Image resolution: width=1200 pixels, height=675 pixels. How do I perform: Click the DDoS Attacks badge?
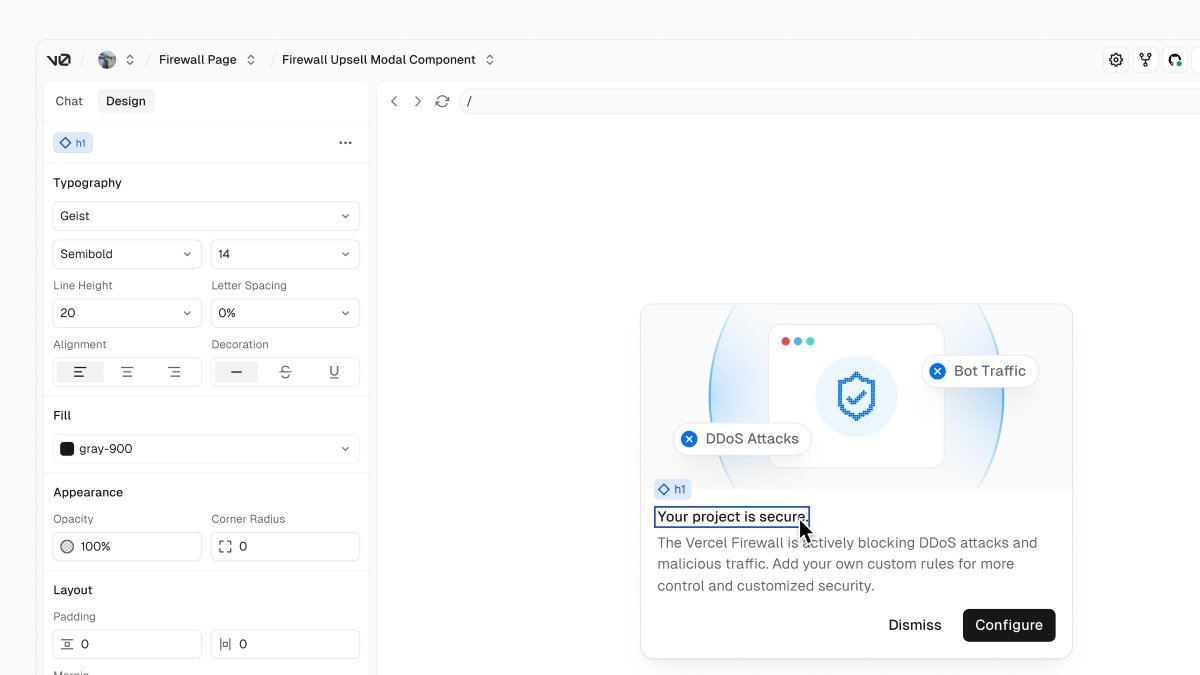(x=741, y=439)
